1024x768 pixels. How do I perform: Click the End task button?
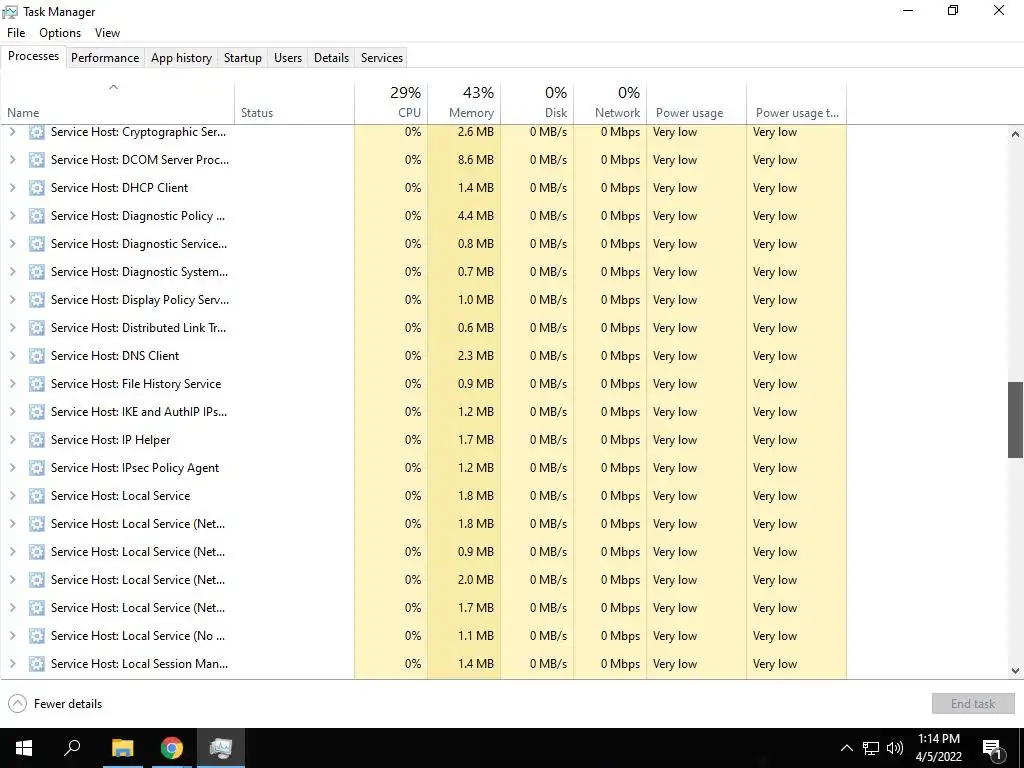click(x=973, y=703)
